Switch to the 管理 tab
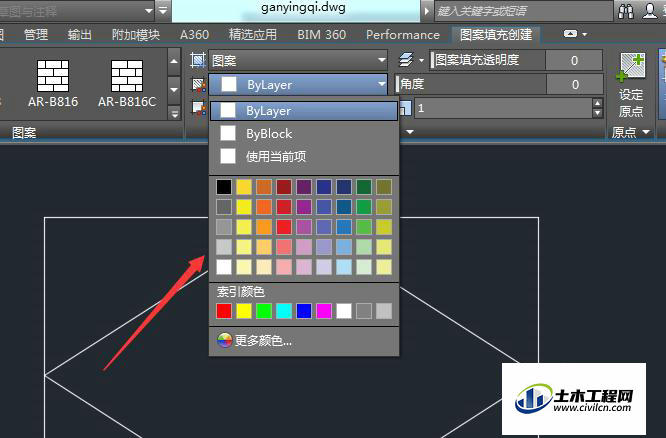This screenshot has width=666, height=438. click(36, 34)
